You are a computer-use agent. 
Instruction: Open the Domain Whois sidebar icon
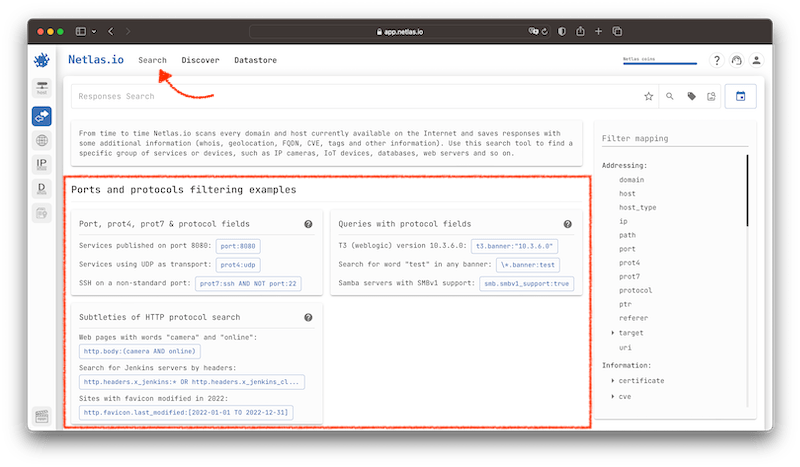[x=42, y=188]
